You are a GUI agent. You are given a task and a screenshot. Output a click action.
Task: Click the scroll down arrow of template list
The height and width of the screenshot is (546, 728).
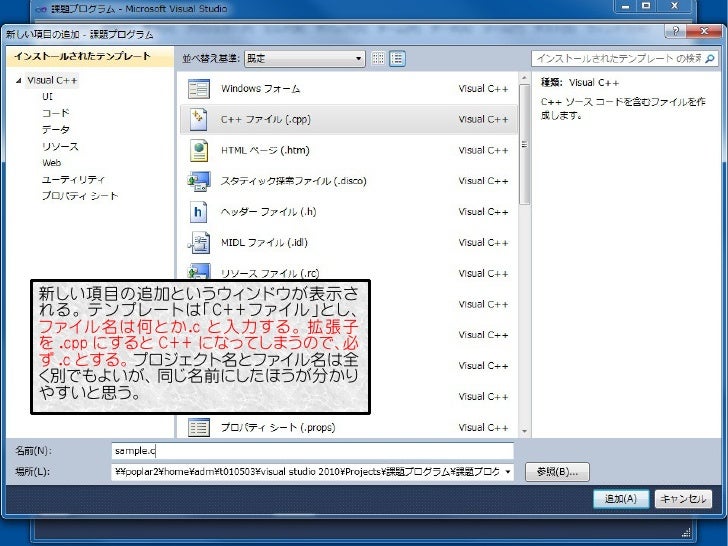(x=524, y=431)
